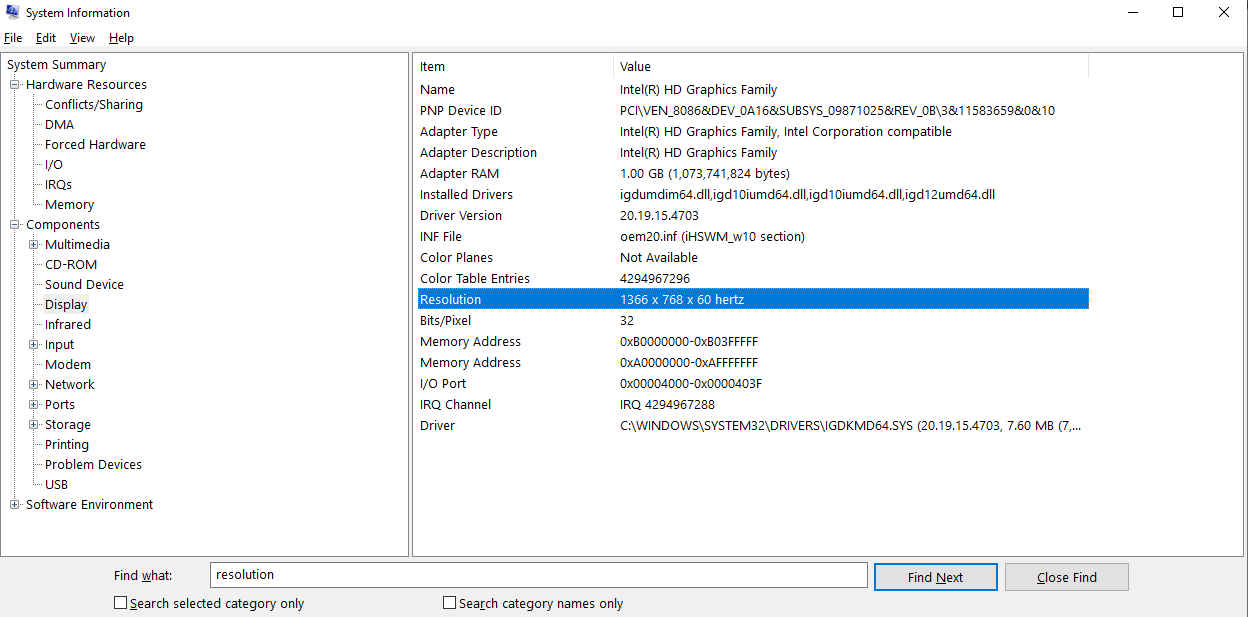Select the Problem Devices category
This screenshot has height=617, width=1248.
[93, 465]
